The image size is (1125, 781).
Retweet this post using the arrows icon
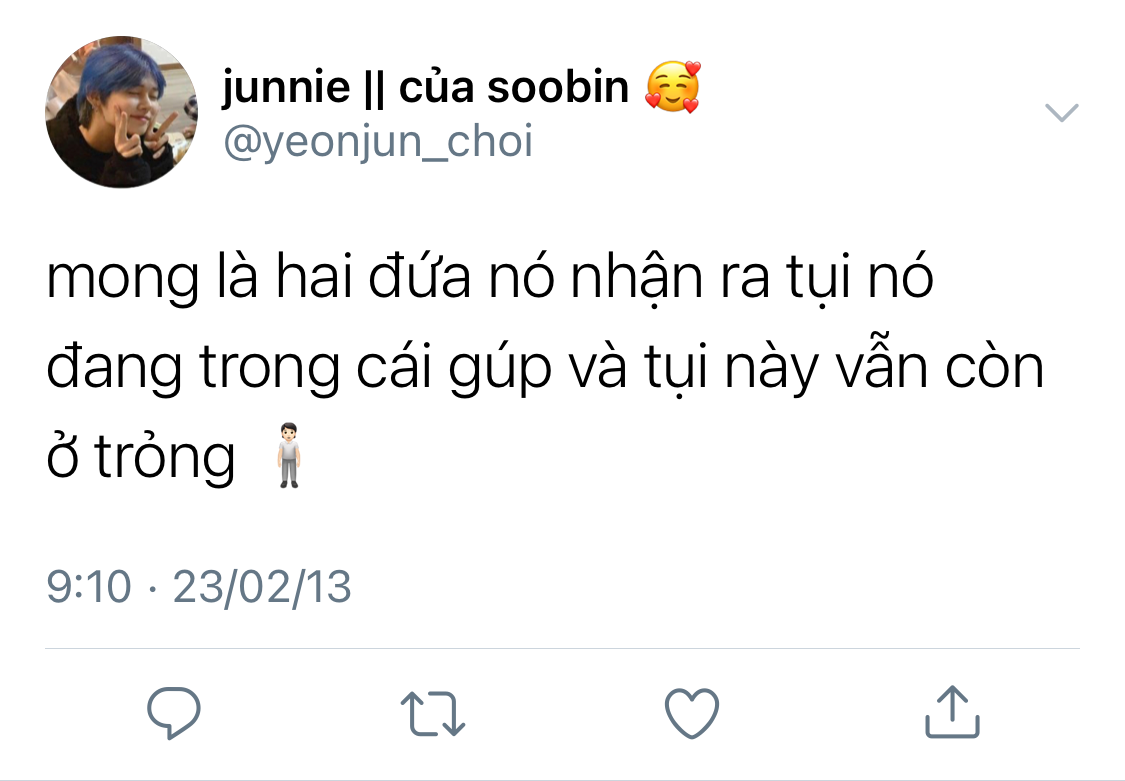[x=433, y=714]
